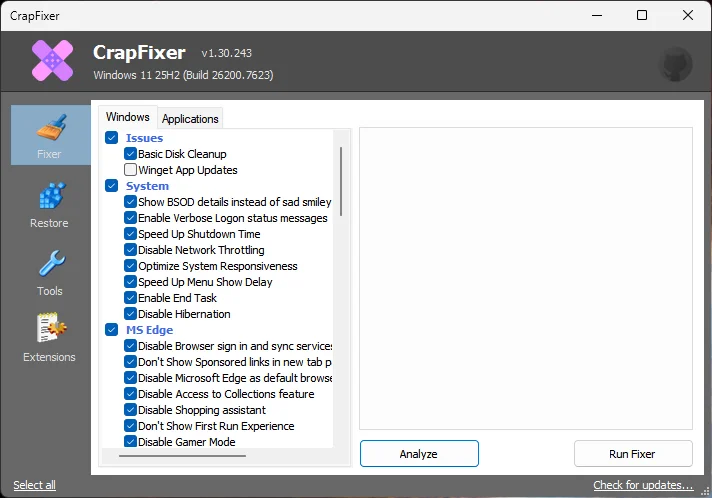Click the horizontal scrollbar in the list

point(182,456)
